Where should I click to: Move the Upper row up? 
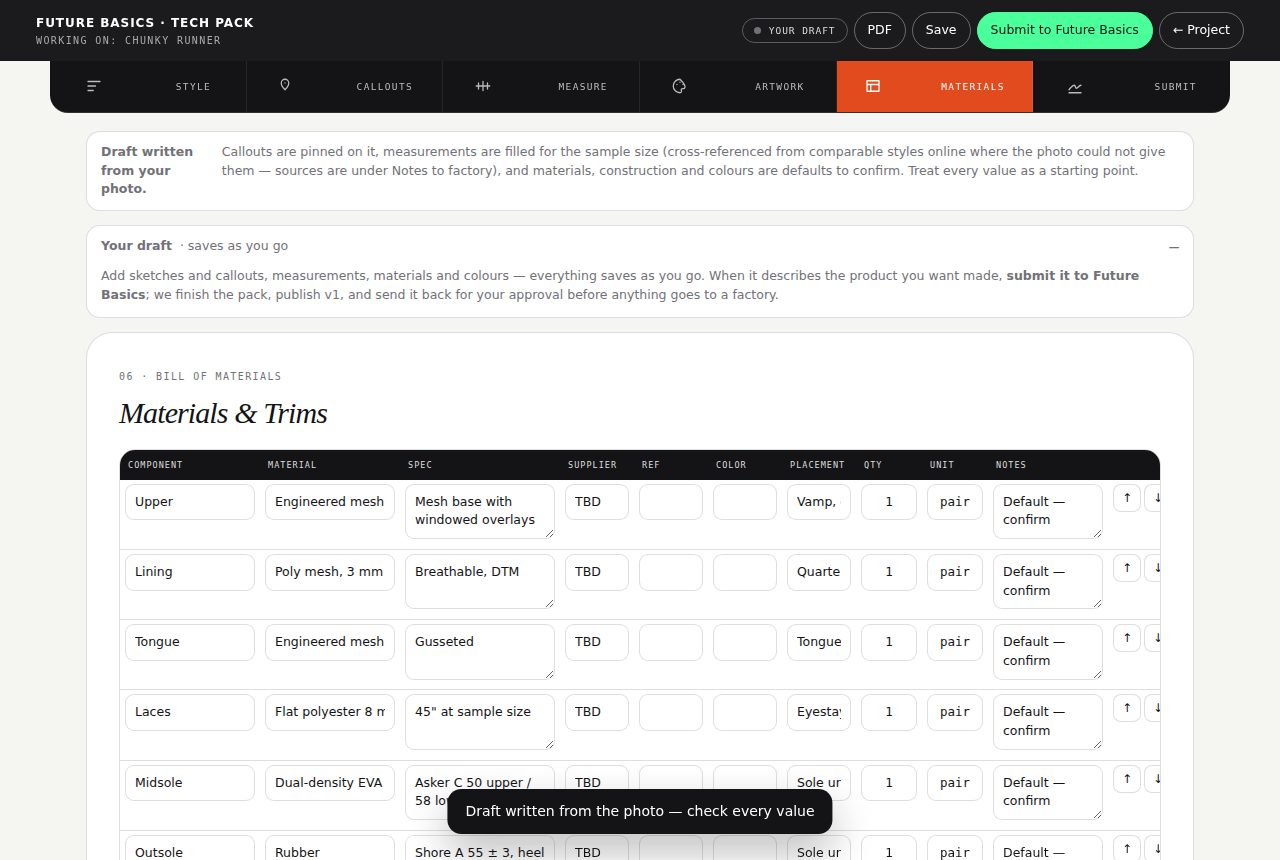point(1127,497)
